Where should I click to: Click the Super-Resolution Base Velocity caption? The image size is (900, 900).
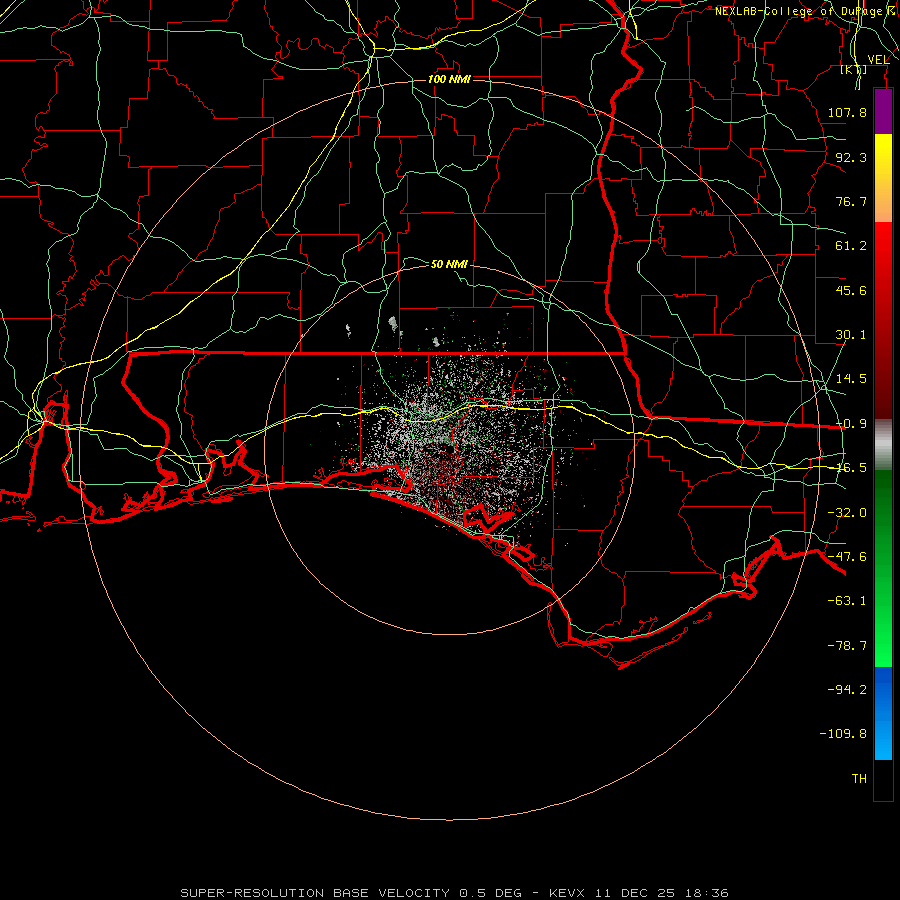[454, 893]
